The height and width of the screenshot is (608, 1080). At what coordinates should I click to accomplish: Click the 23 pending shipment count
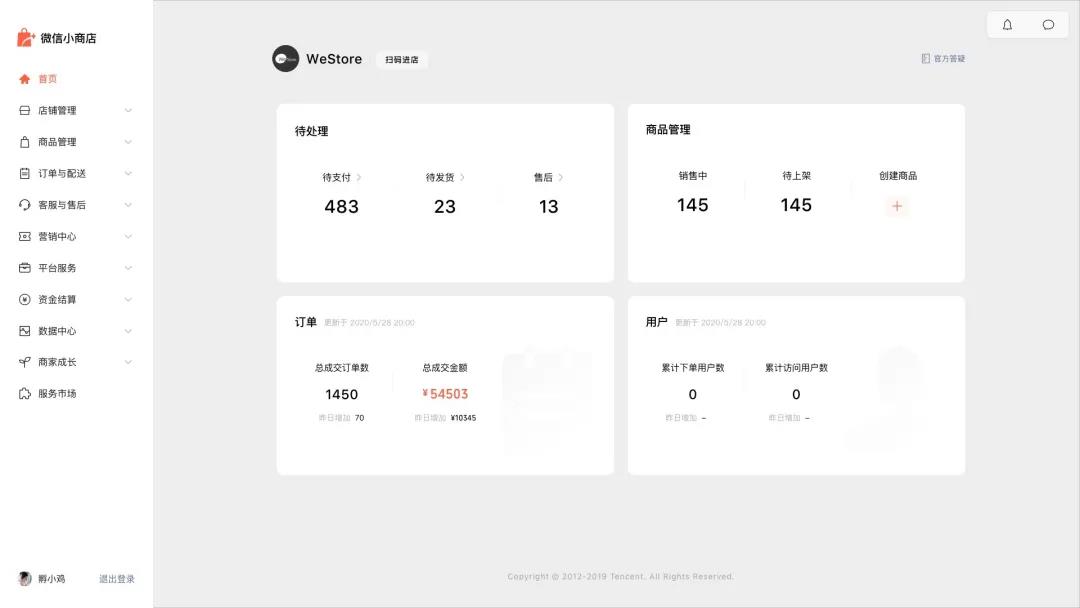[x=445, y=207]
